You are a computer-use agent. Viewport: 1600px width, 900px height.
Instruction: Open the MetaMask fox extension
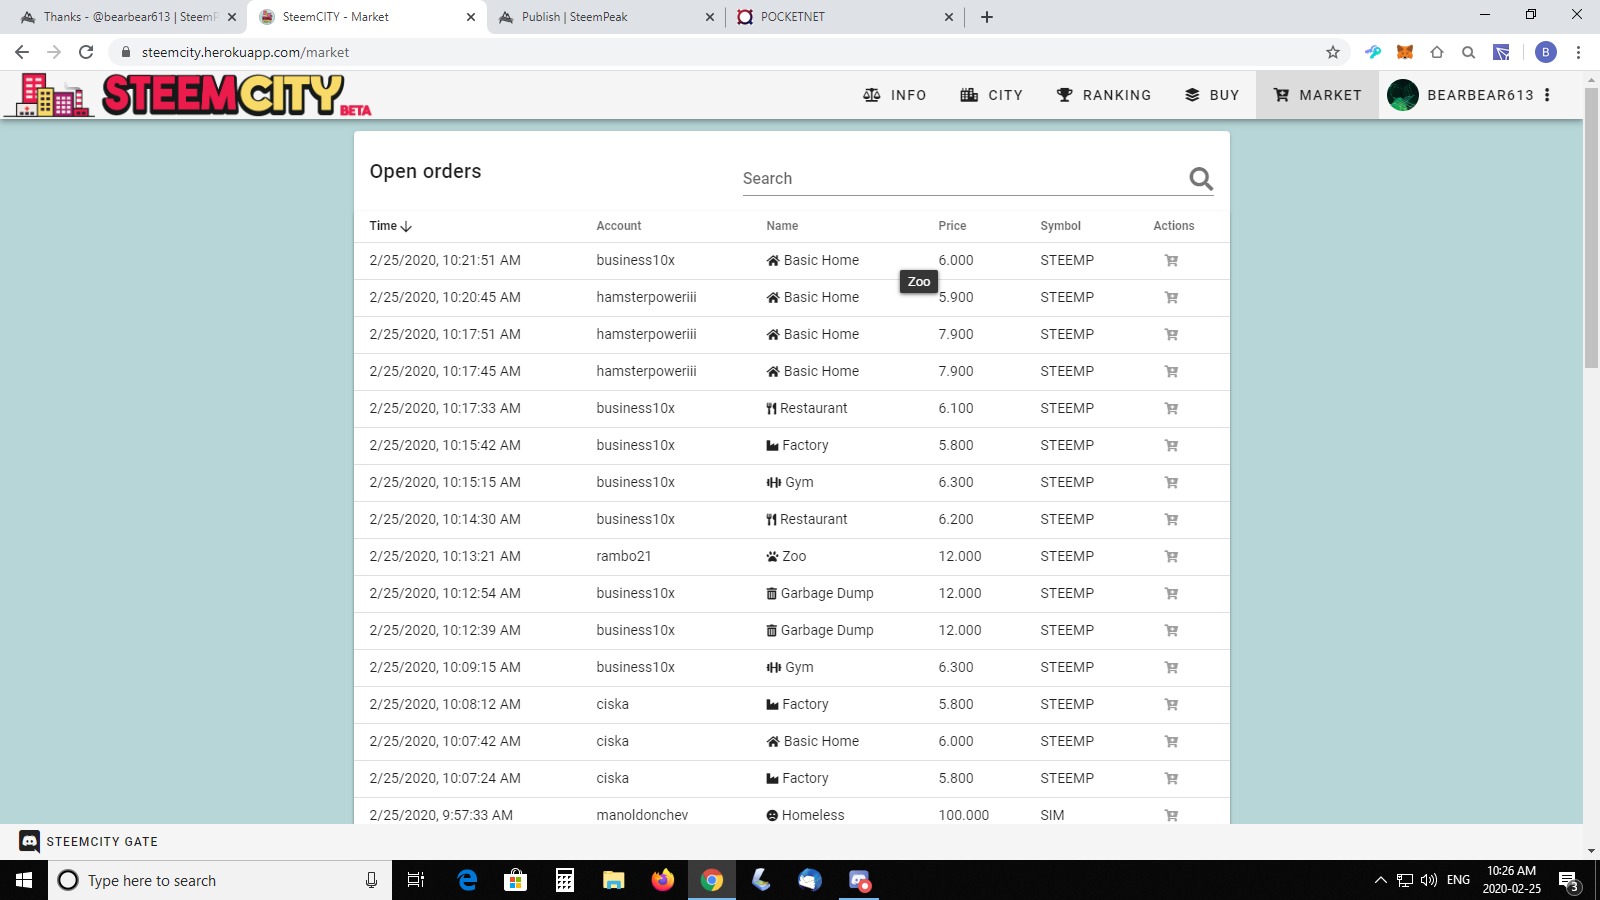pyautogui.click(x=1405, y=52)
